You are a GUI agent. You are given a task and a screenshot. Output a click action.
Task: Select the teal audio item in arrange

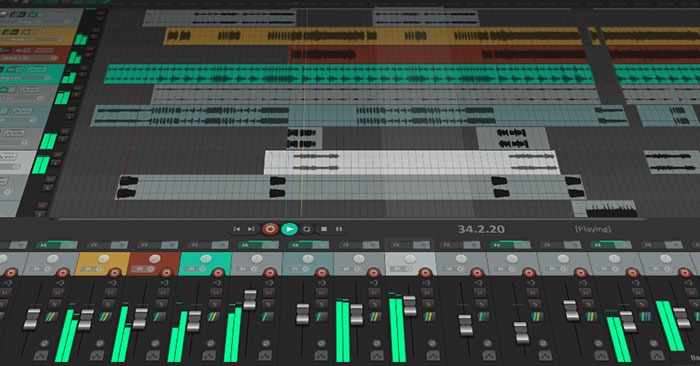[349, 74]
